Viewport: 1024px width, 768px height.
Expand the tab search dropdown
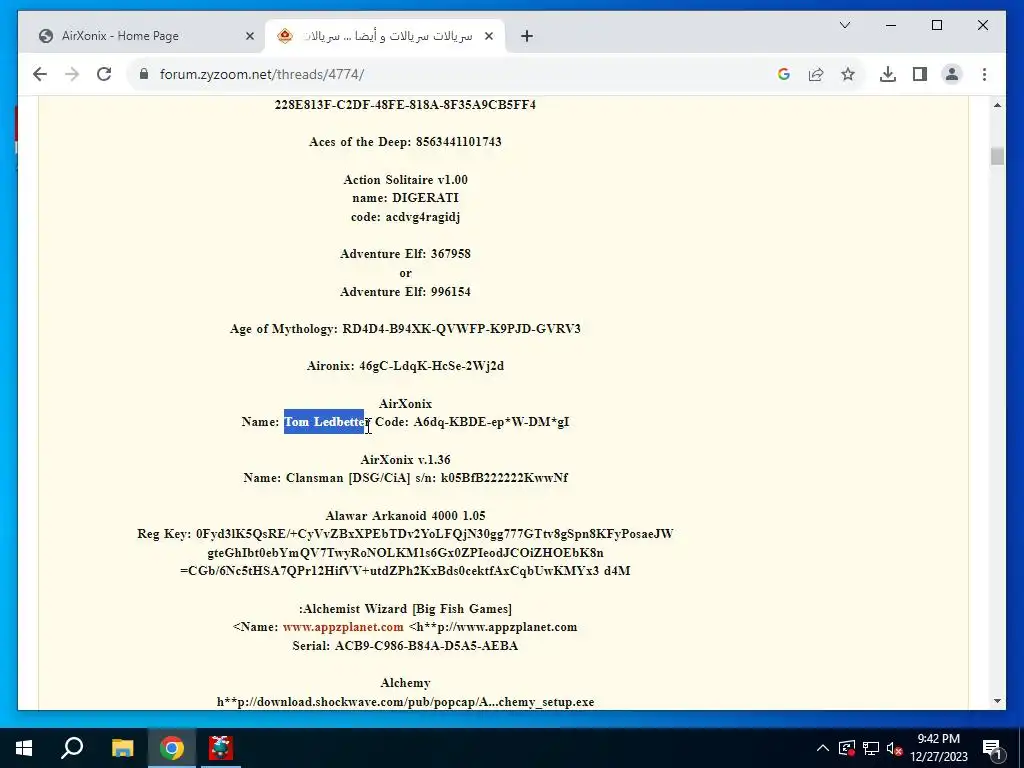coord(844,25)
